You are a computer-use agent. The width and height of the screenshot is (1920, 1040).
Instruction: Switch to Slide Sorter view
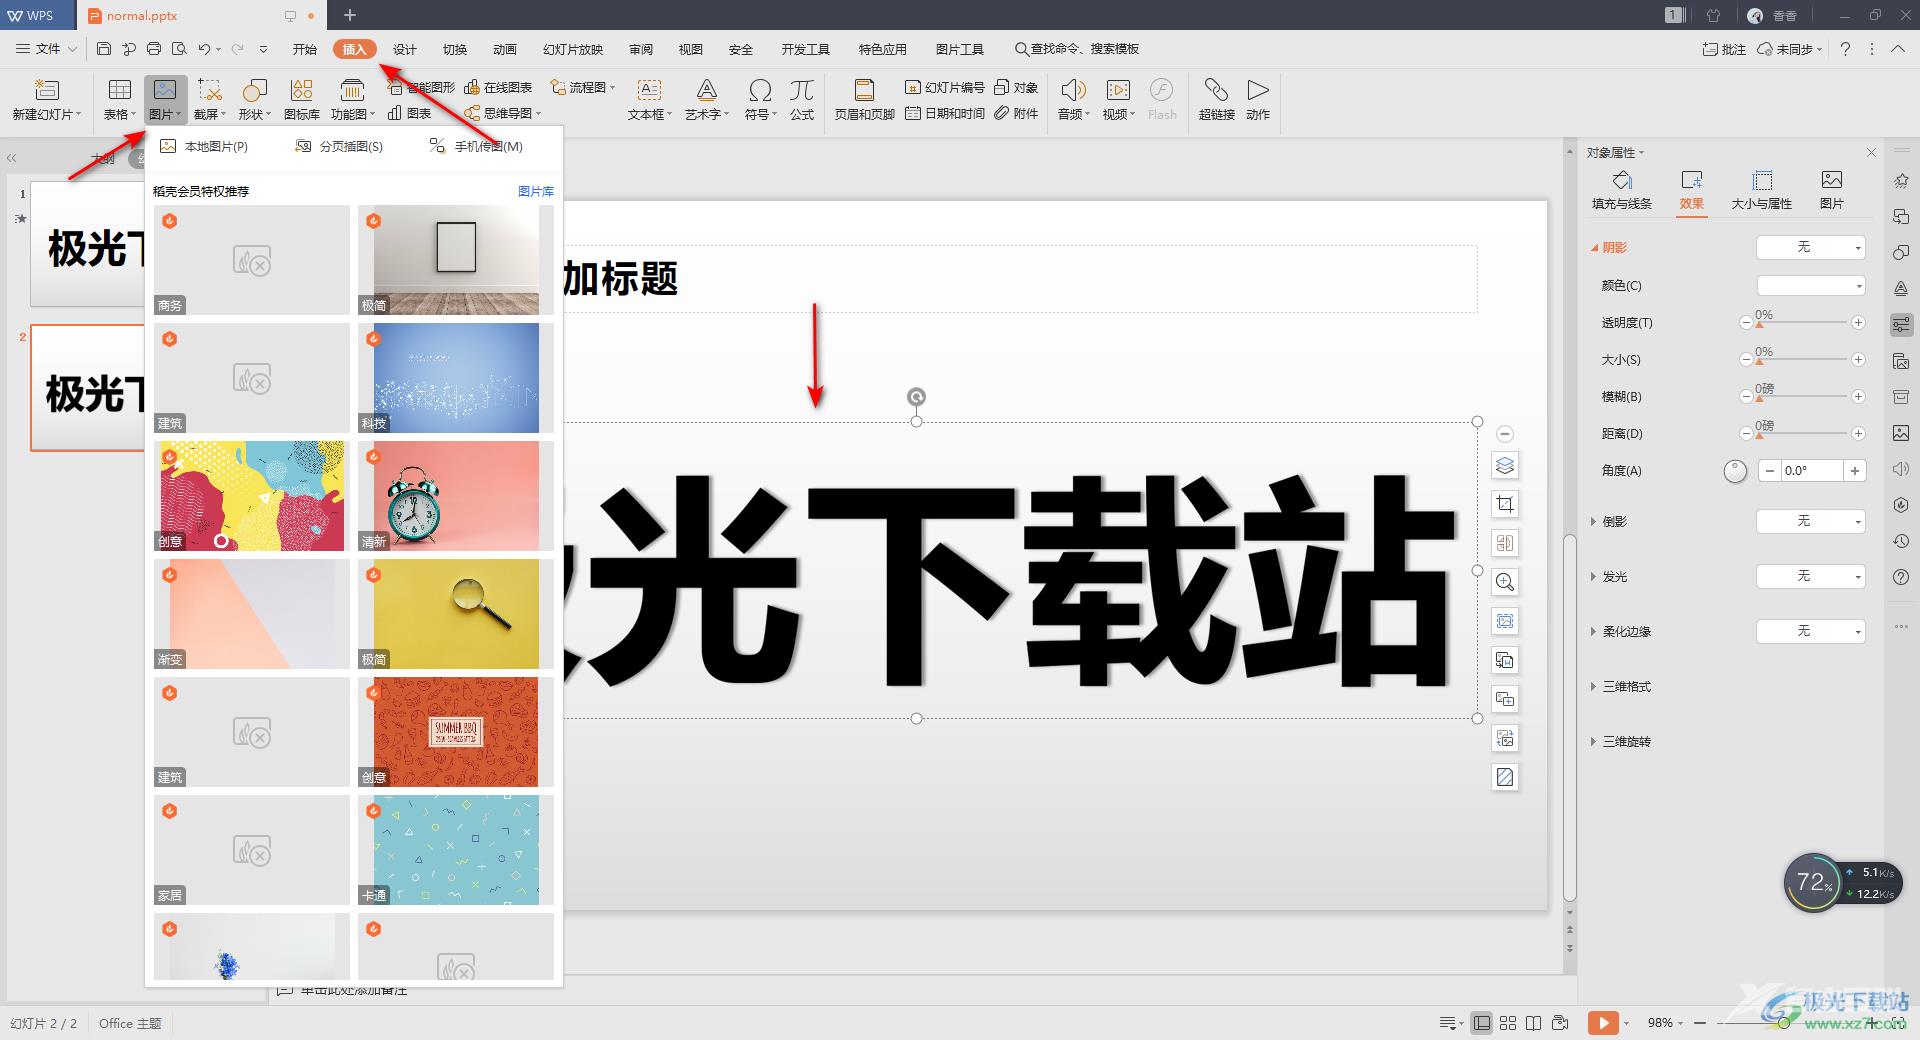click(1508, 1022)
